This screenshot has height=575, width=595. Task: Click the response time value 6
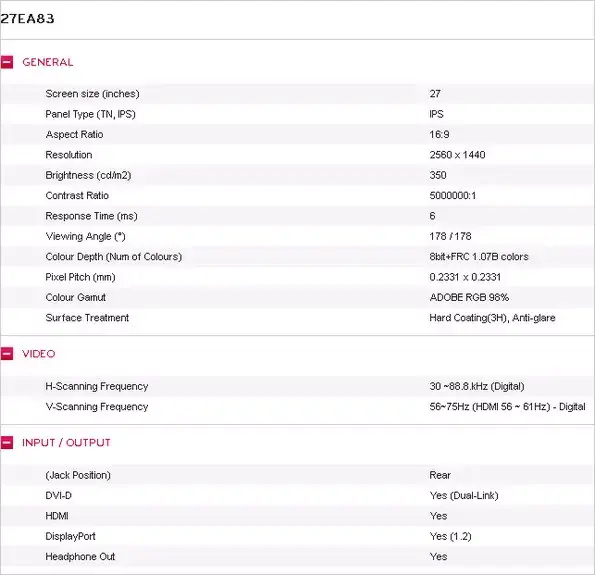(432, 216)
